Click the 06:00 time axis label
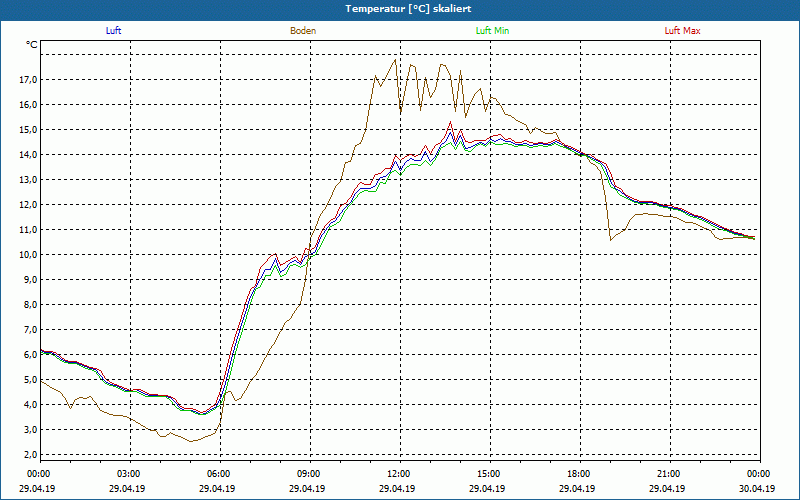The width and height of the screenshot is (800, 500). [x=217, y=474]
